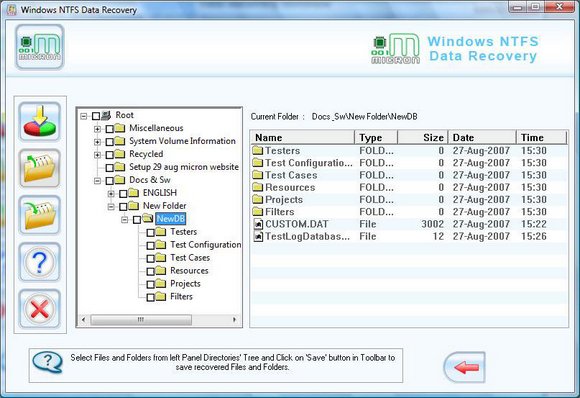Image resolution: width=580 pixels, height=398 pixels.
Task: Click the tree panel horizontal scrollbar thumb
Action: [x=141, y=319]
